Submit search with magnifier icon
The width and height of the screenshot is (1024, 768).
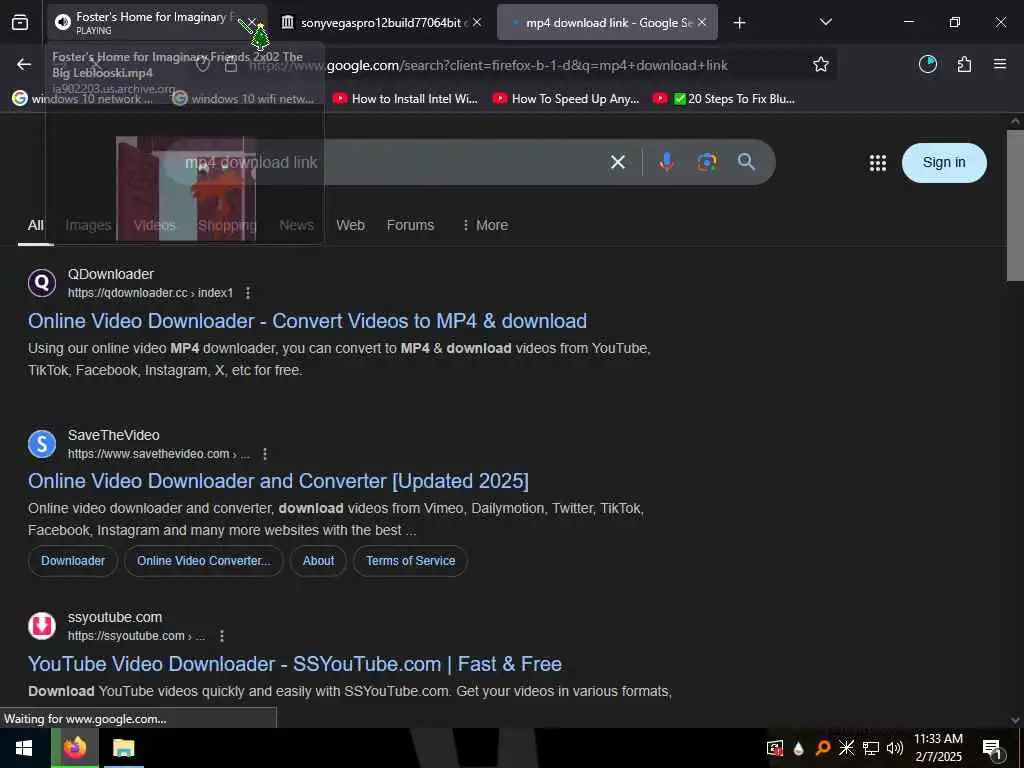coord(746,162)
